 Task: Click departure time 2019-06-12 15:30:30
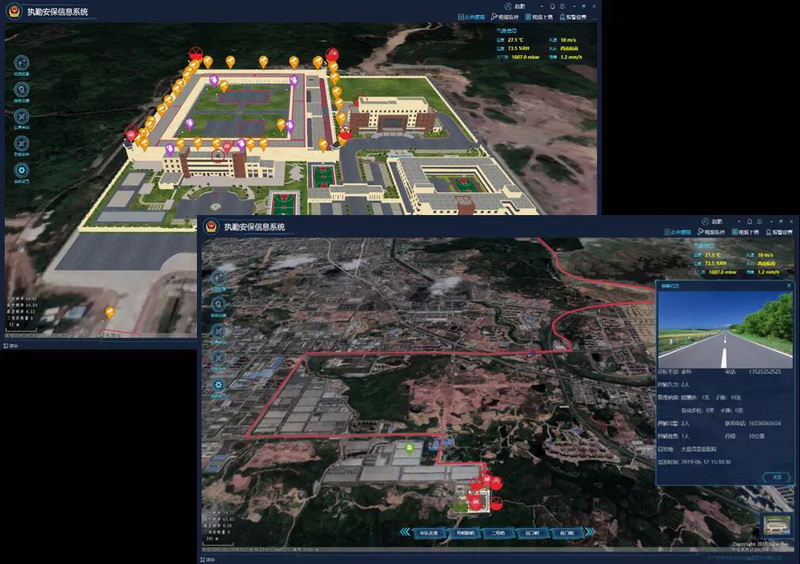tap(708, 461)
